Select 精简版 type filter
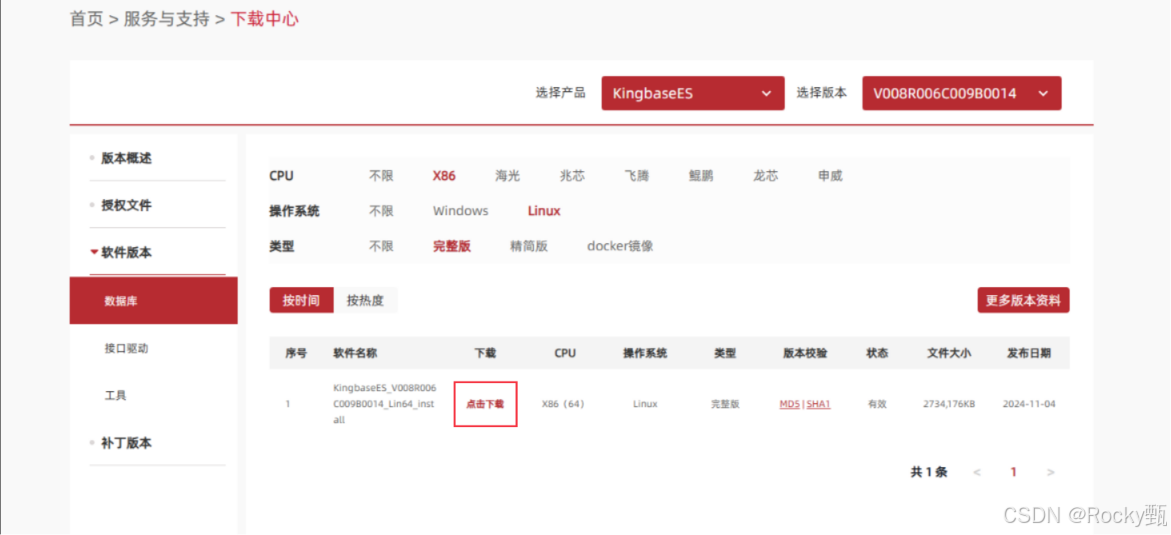Viewport: 1171px width, 535px height. pyautogui.click(x=529, y=246)
